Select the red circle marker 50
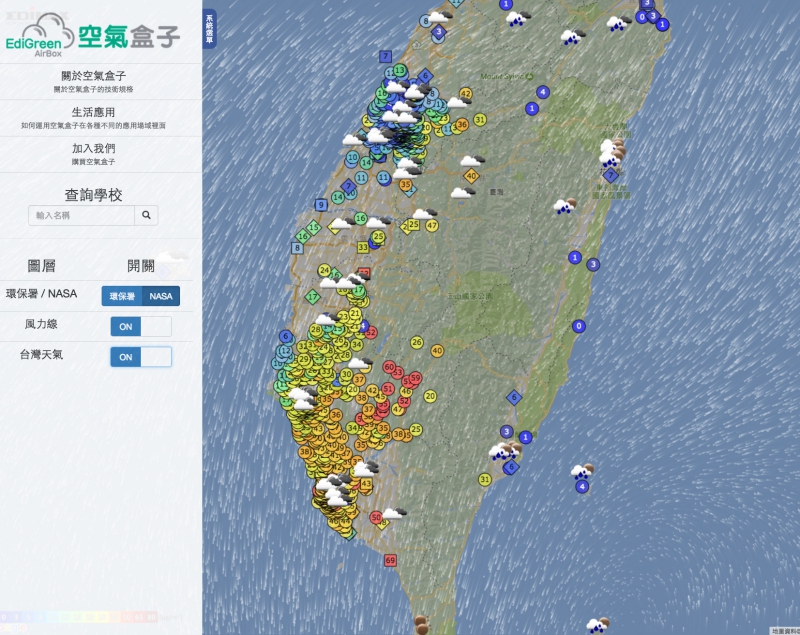The image size is (800, 635). coord(376,517)
